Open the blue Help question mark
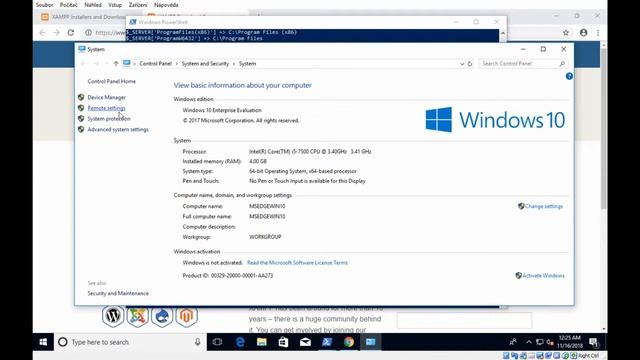Image resolution: width=640 pixels, height=360 pixels. pos(569,76)
